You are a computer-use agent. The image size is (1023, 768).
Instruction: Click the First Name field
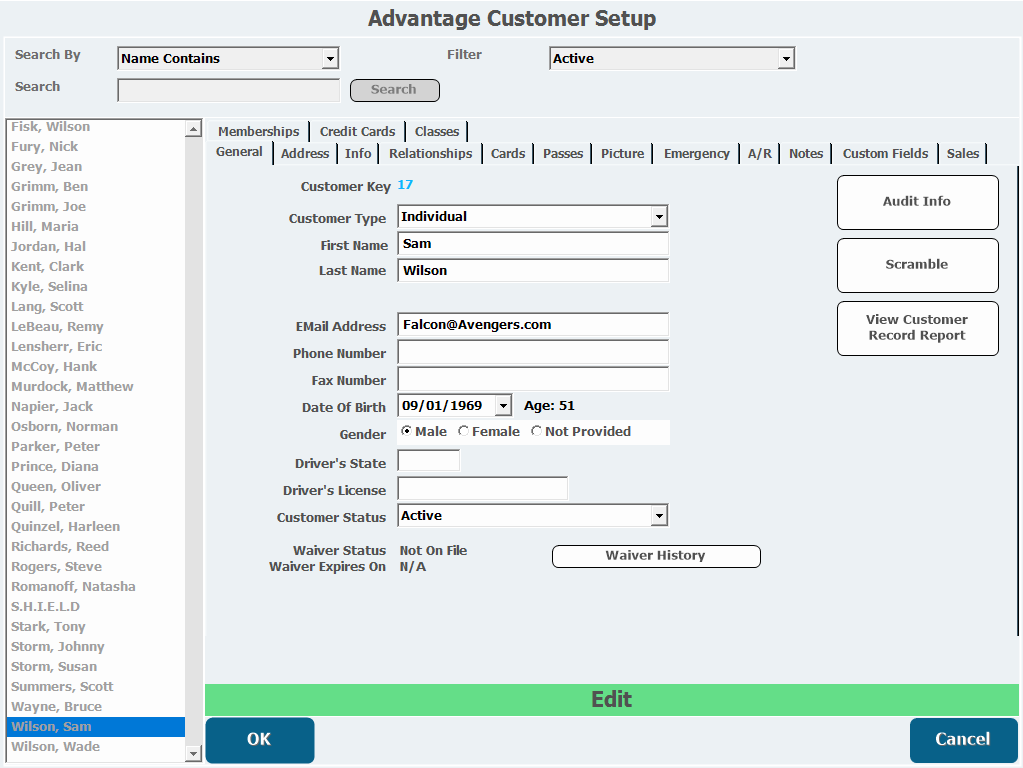(x=532, y=244)
